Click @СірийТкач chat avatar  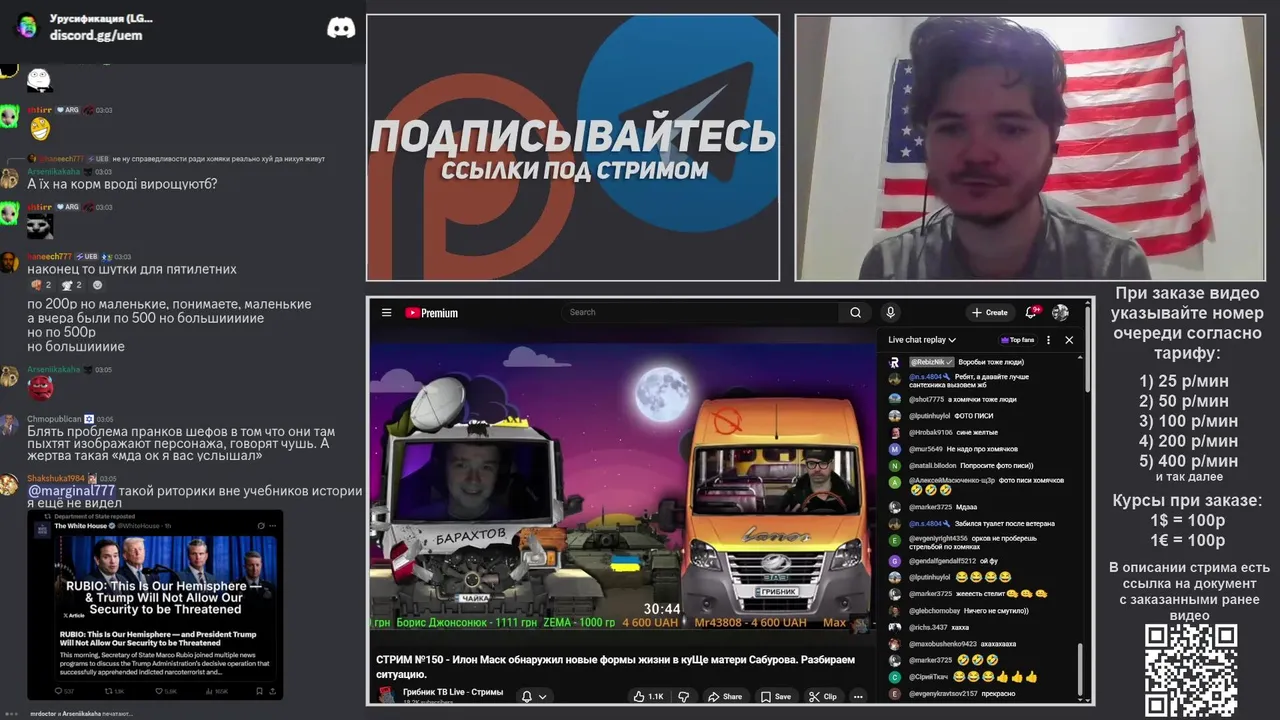(895, 677)
